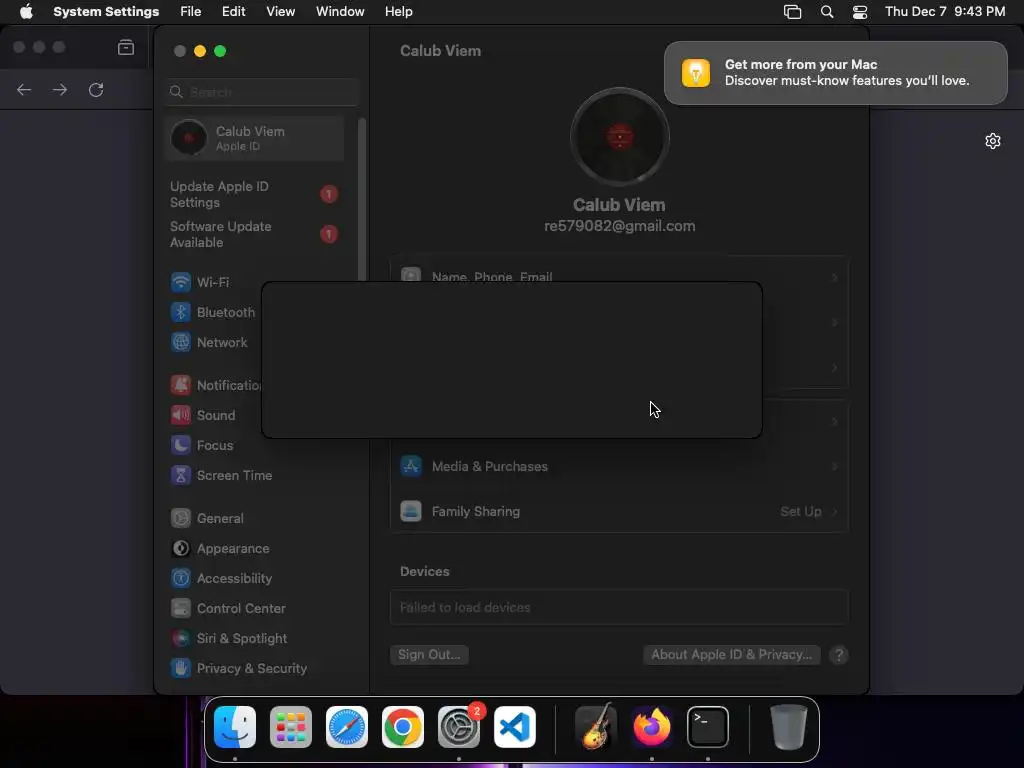Open Control Center in menu bar
The image size is (1024, 768).
click(x=860, y=12)
